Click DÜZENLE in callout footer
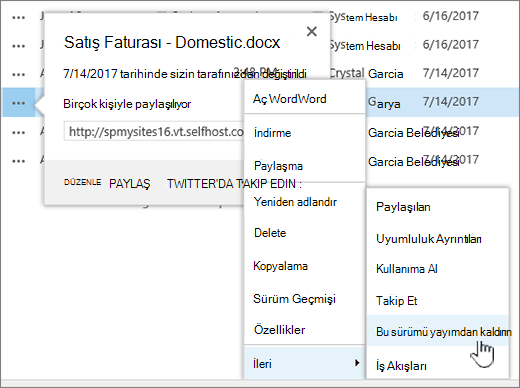Image resolution: width=520 pixels, height=388 pixels. (x=82, y=182)
